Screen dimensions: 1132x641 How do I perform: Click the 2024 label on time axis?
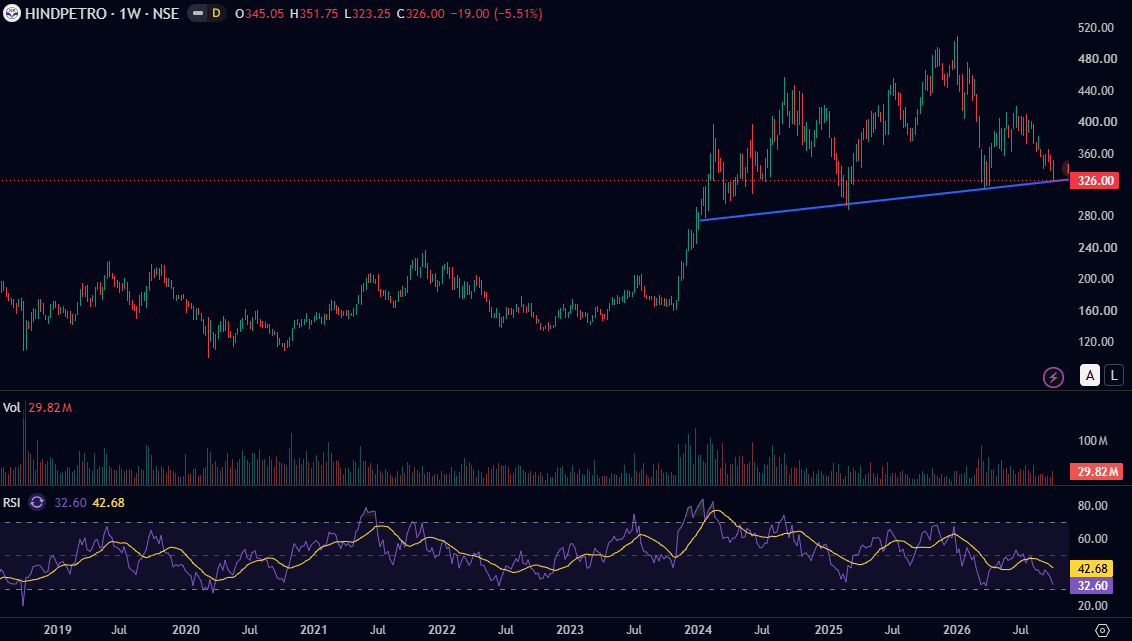coord(698,630)
